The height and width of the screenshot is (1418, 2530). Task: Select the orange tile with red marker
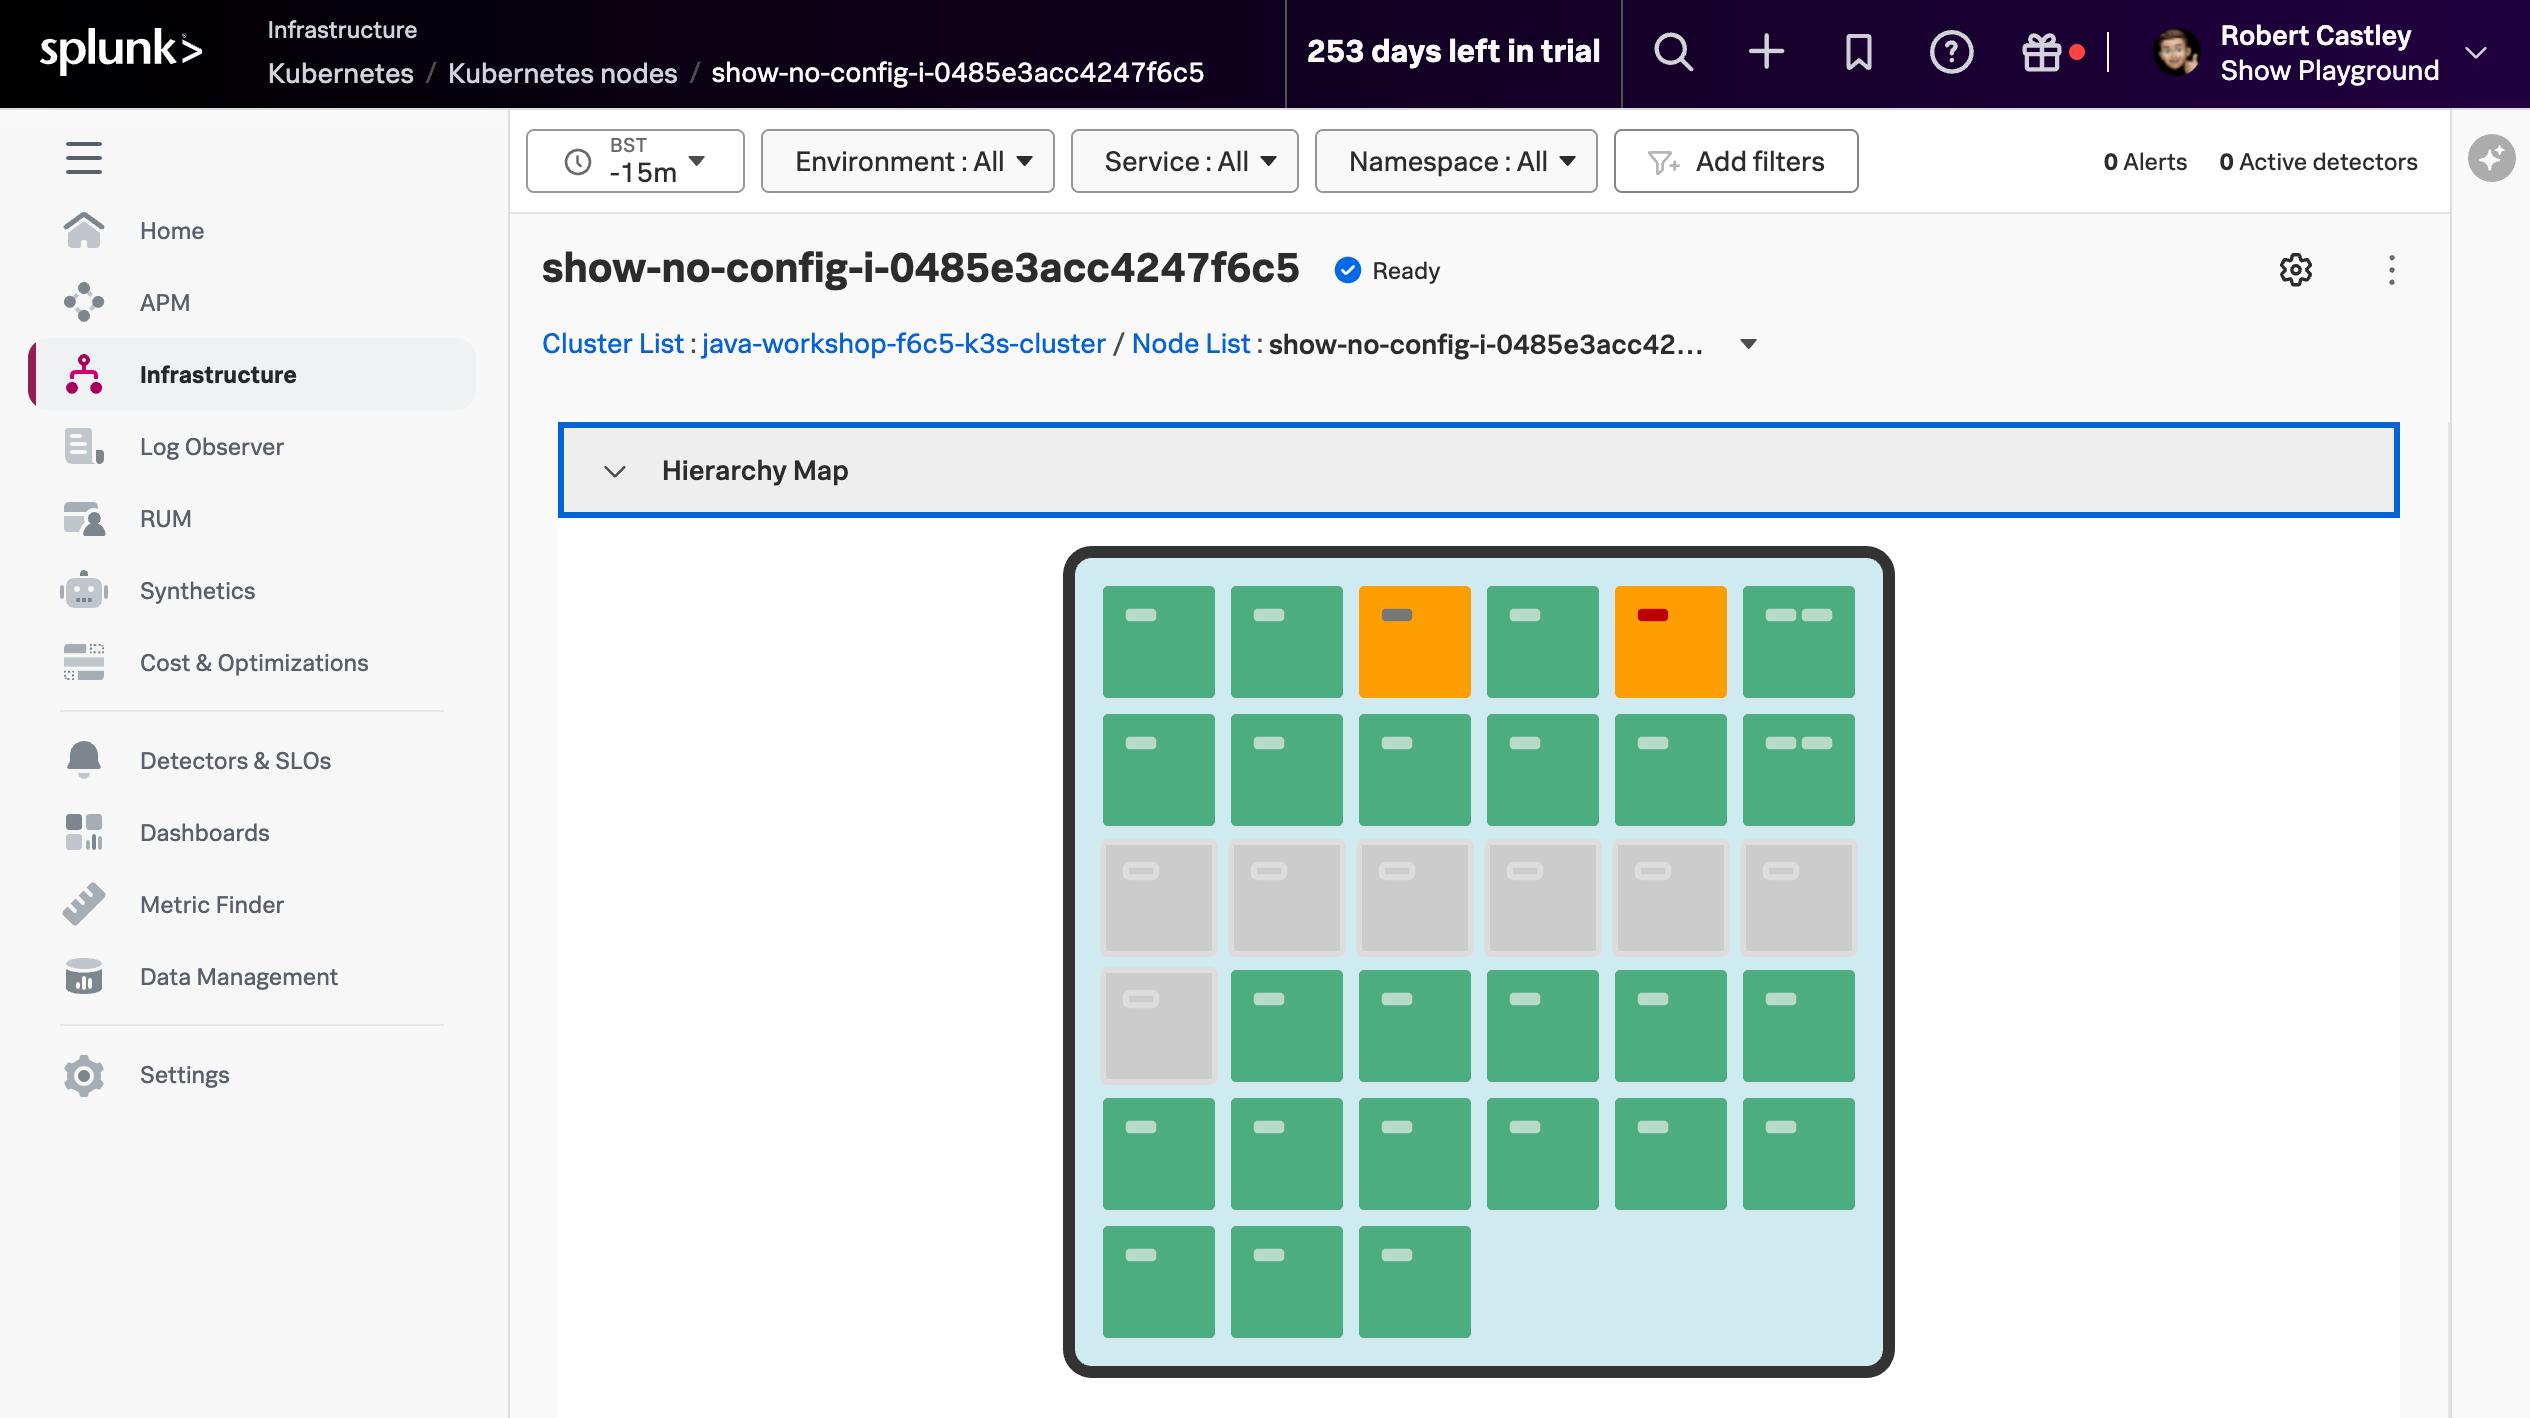[x=1670, y=641]
